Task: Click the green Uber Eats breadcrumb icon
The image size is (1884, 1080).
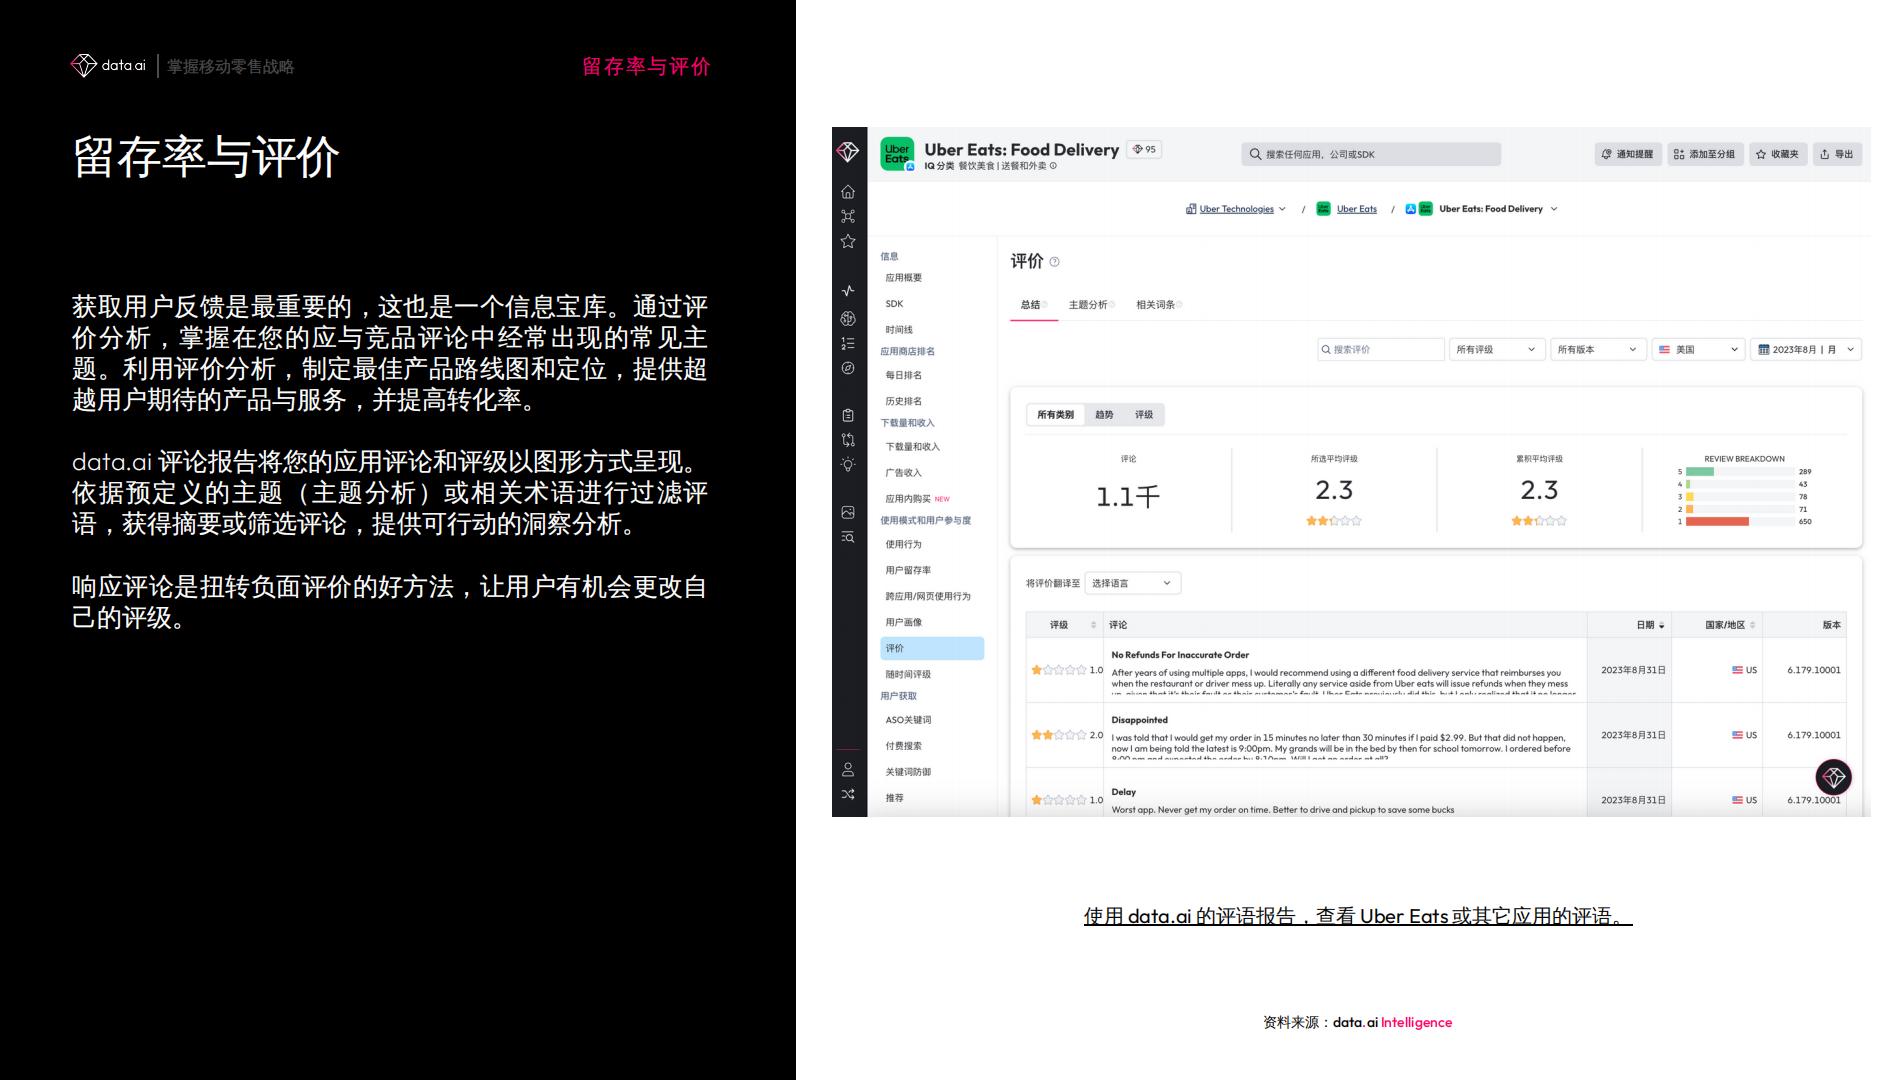Action: pyautogui.click(x=1323, y=209)
